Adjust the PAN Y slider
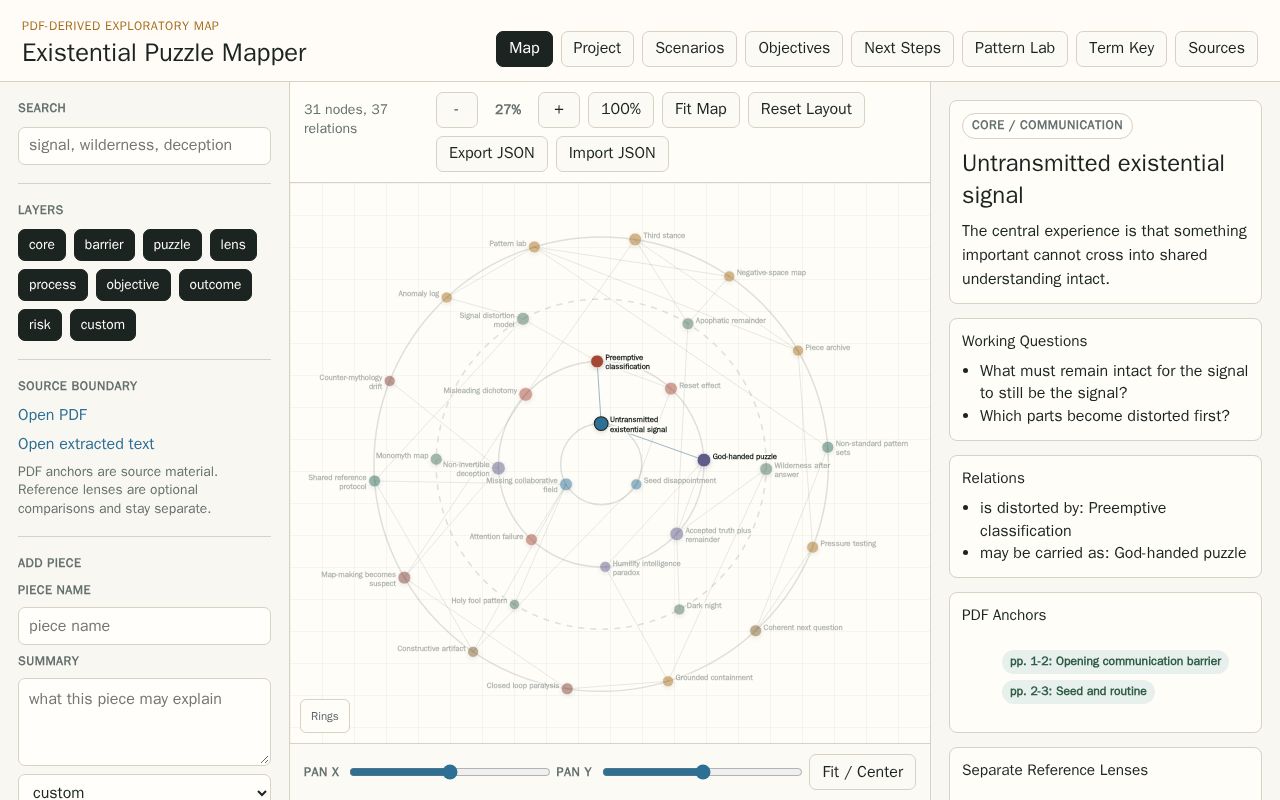Image resolution: width=1280 pixels, height=800 pixels. pyautogui.click(x=703, y=772)
